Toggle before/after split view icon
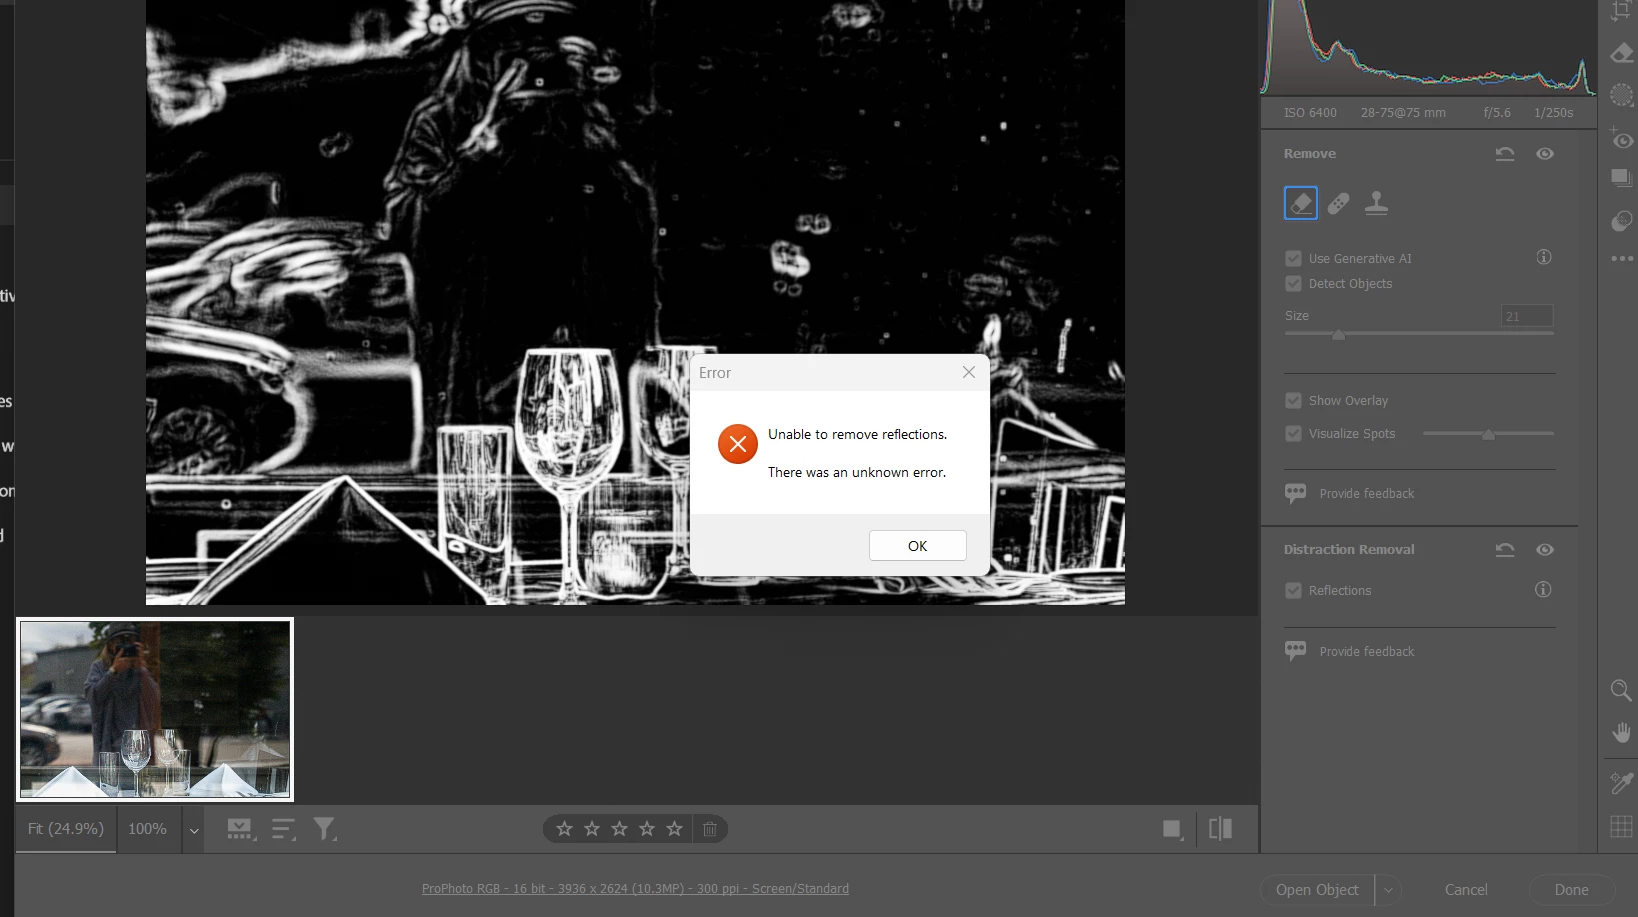The height and width of the screenshot is (917, 1638). [x=1220, y=829]
